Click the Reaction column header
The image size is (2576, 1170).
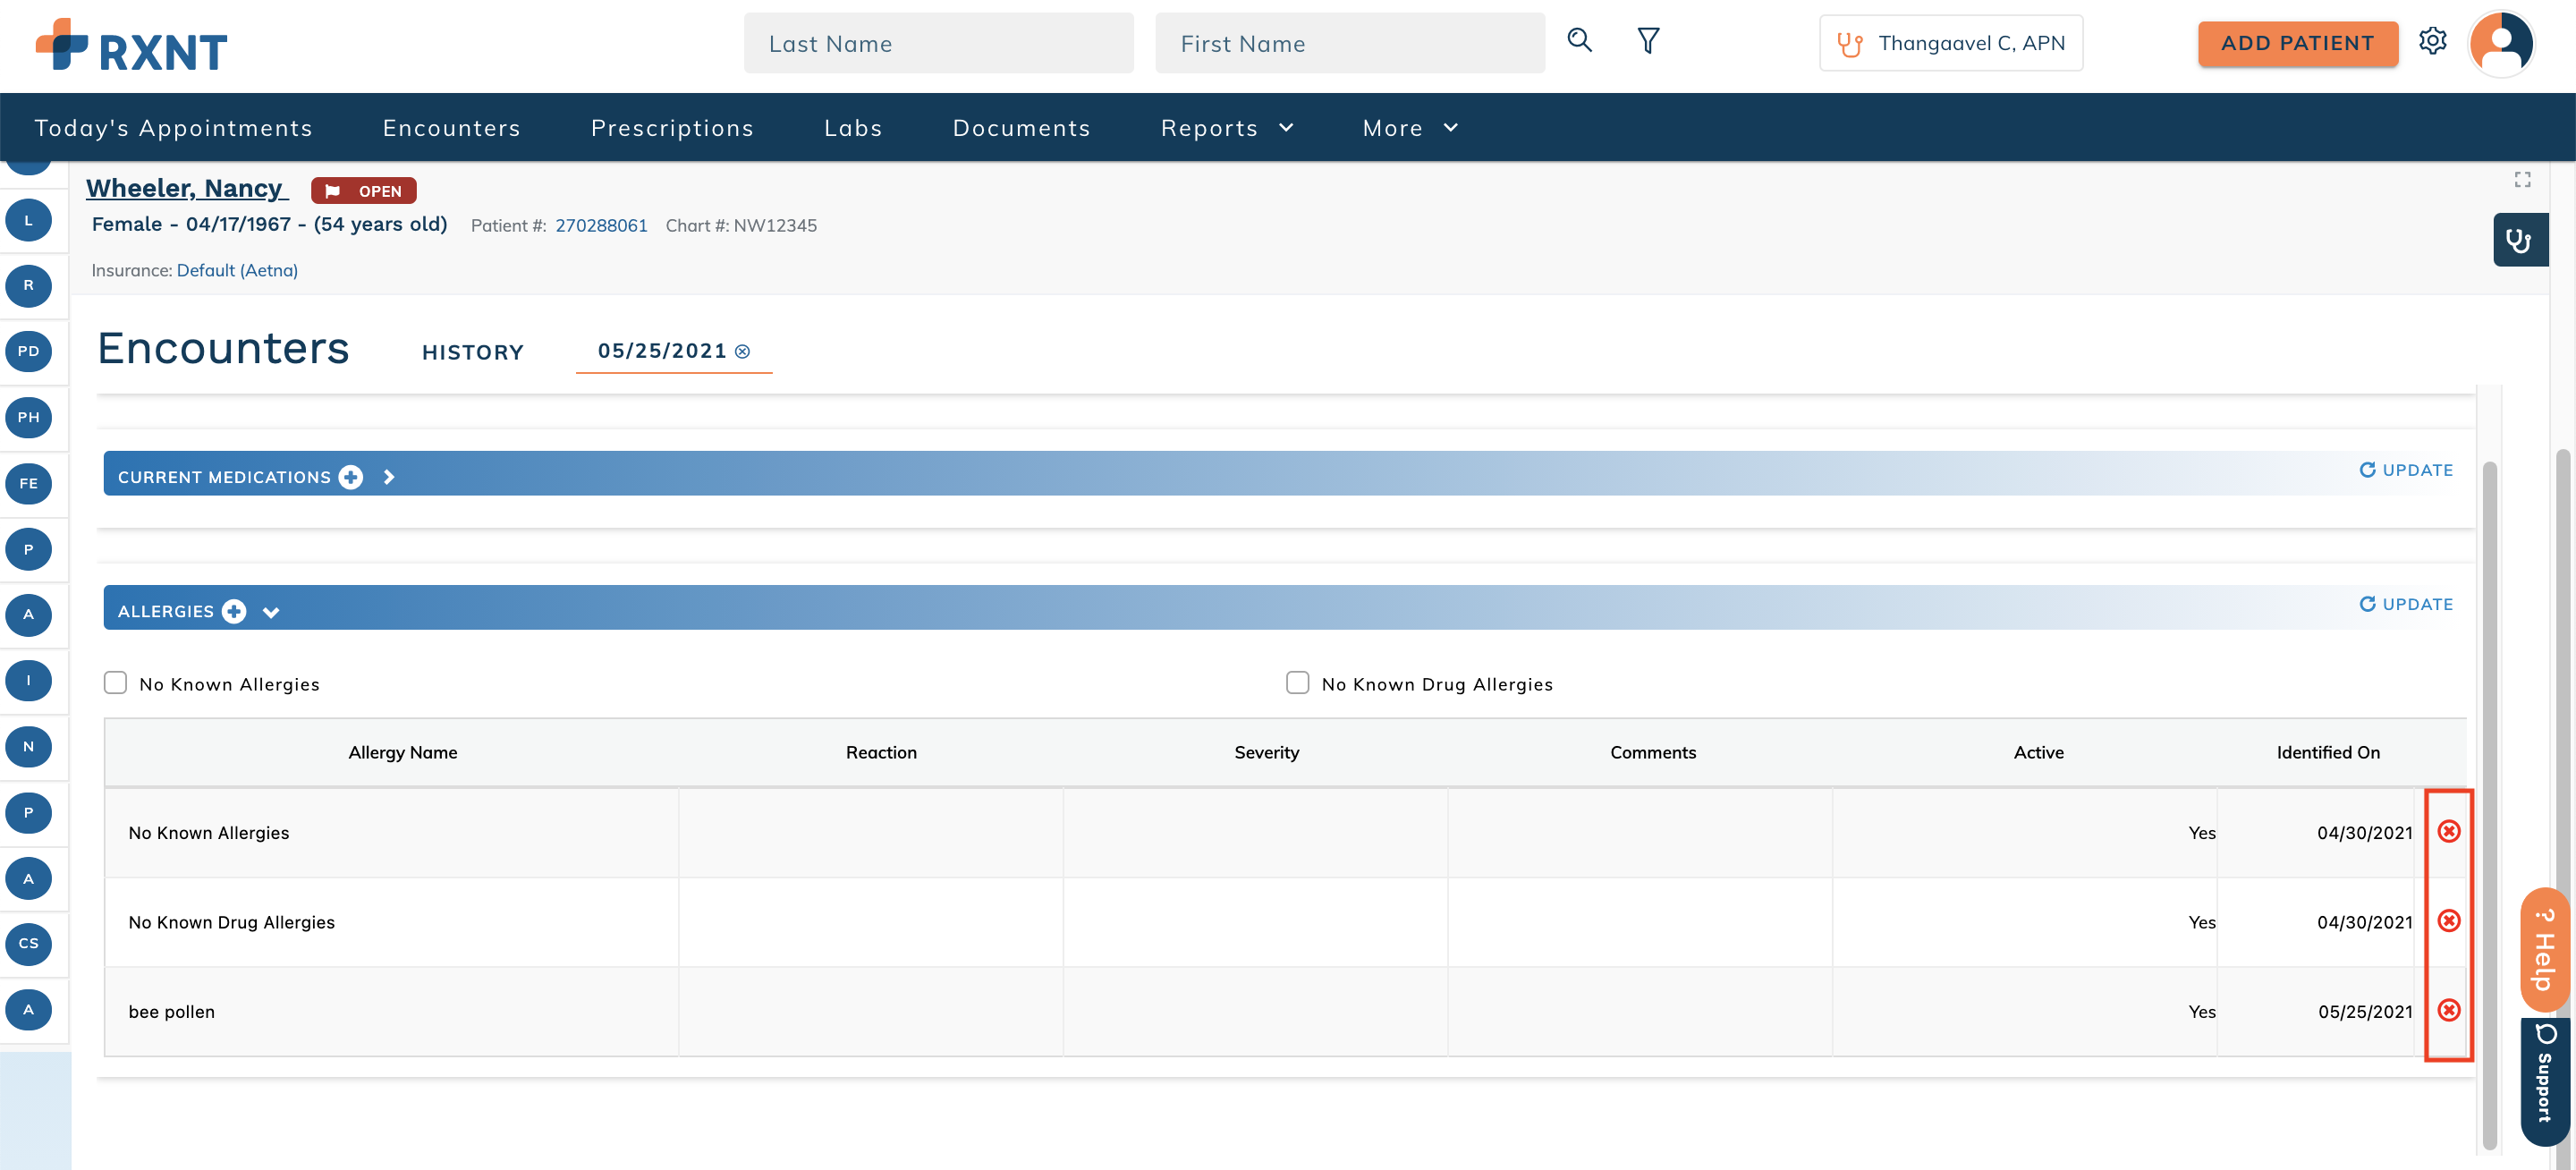click(x=880, y=752)
